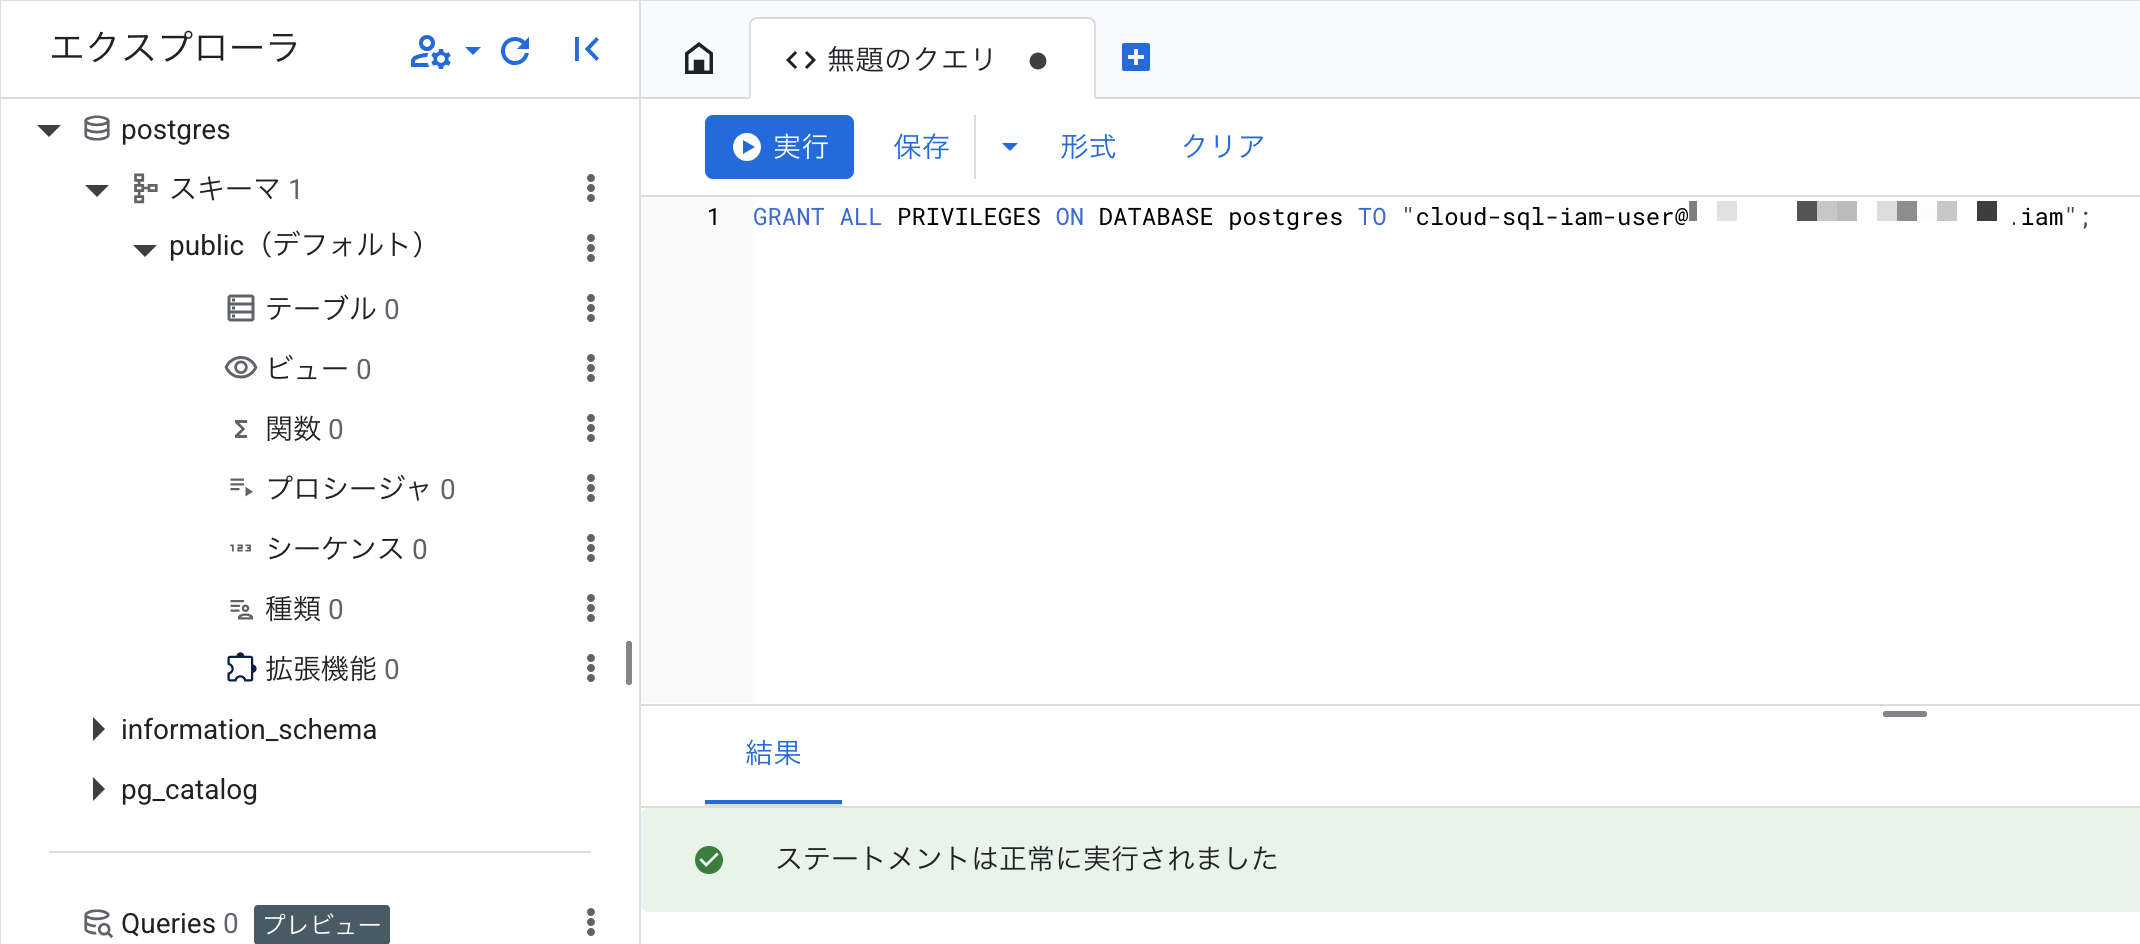Viewport: 2140px width, 944px height.
Task: Expand the information_schema node
Action: [x=98, y=729]
